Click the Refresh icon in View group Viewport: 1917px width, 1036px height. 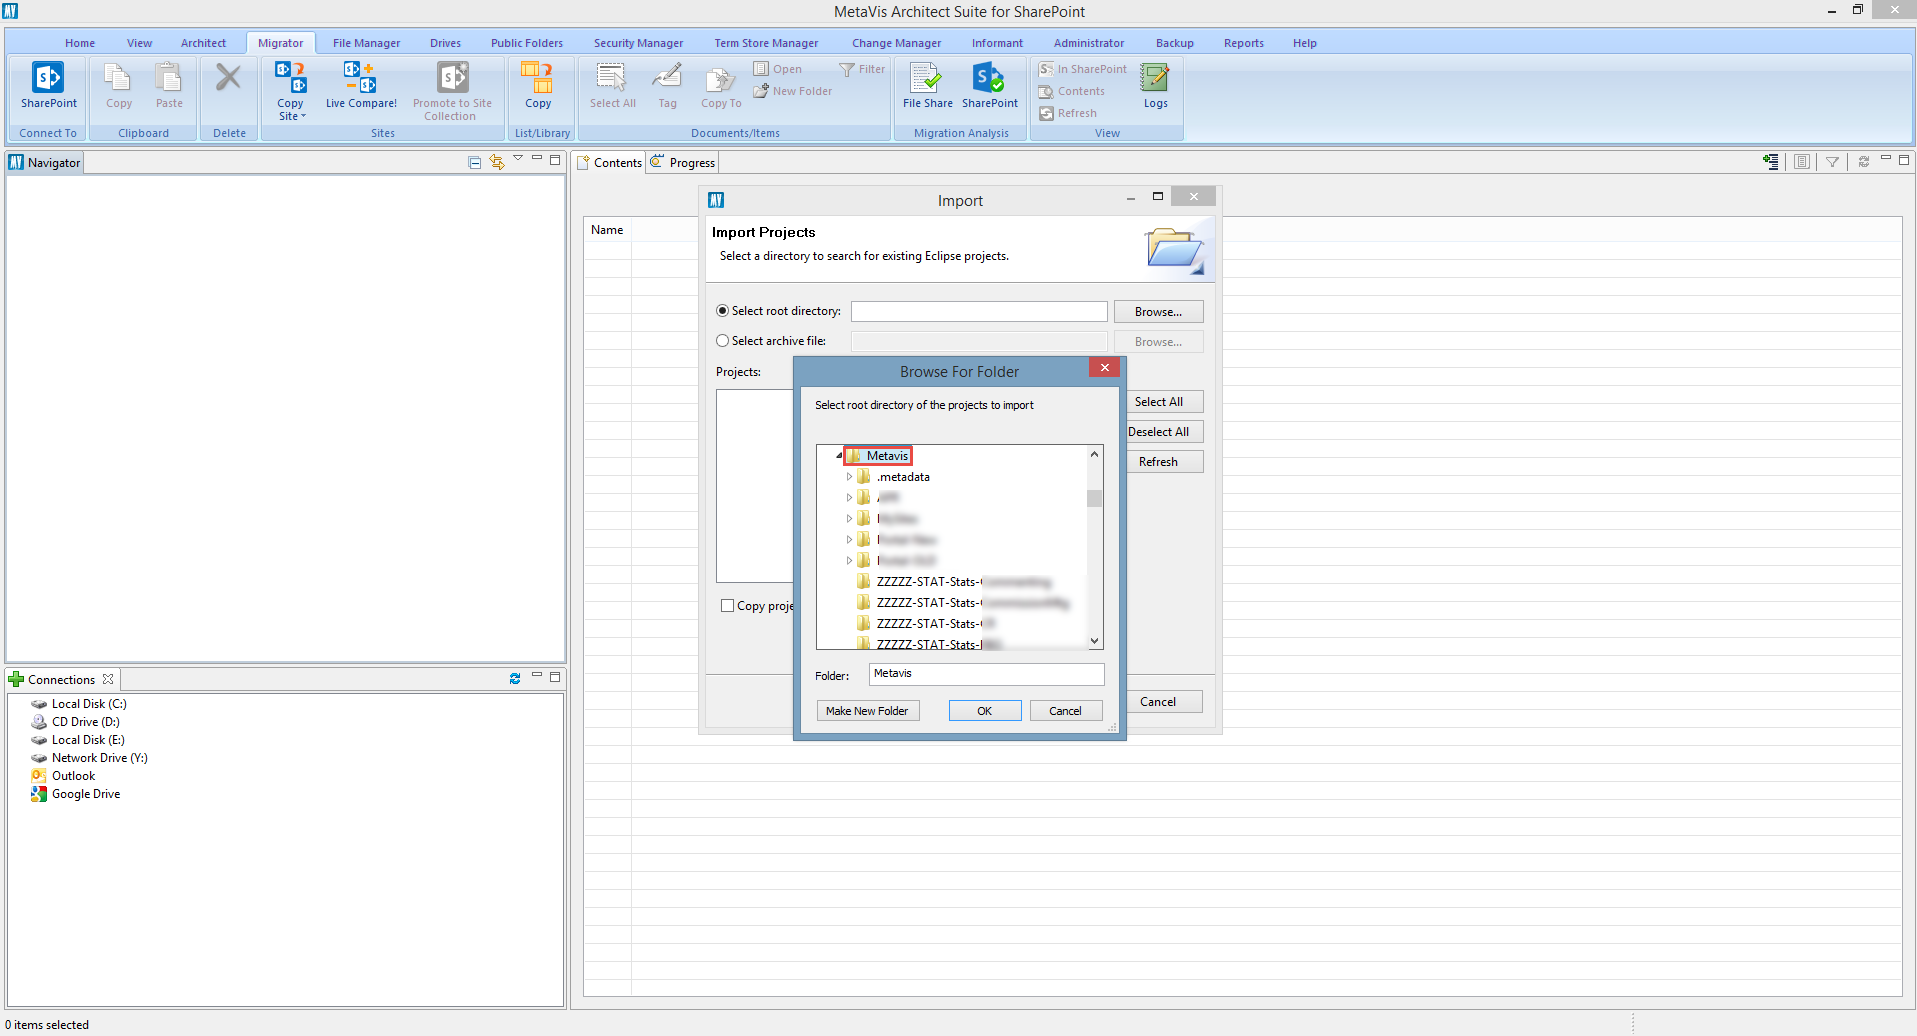1046,113
